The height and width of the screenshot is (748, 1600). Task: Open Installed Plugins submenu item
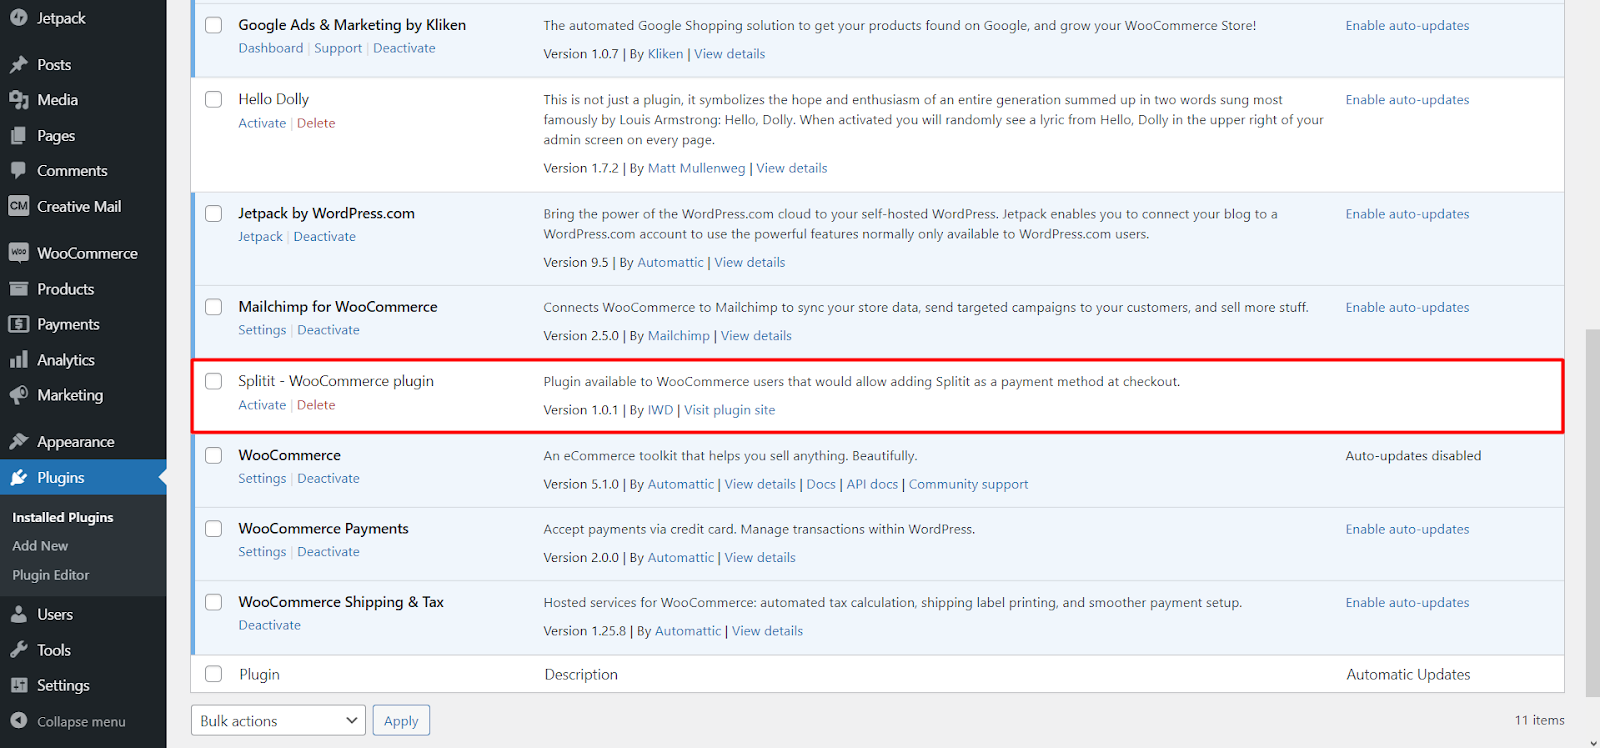pyautogui.click(x=63, y=517)
